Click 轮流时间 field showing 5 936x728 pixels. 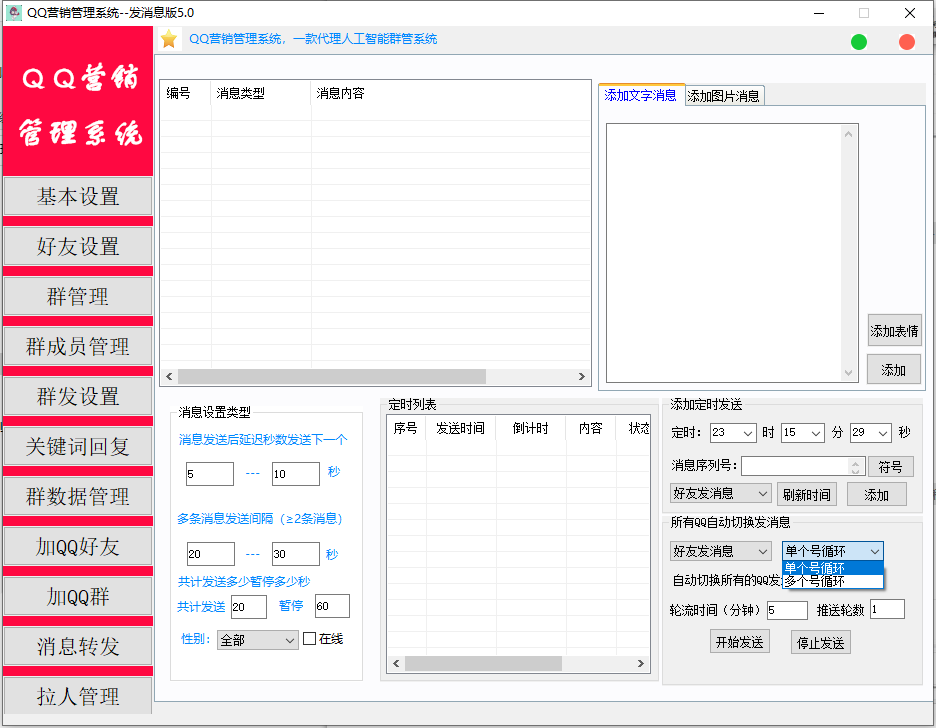click(x=787, y=610)
